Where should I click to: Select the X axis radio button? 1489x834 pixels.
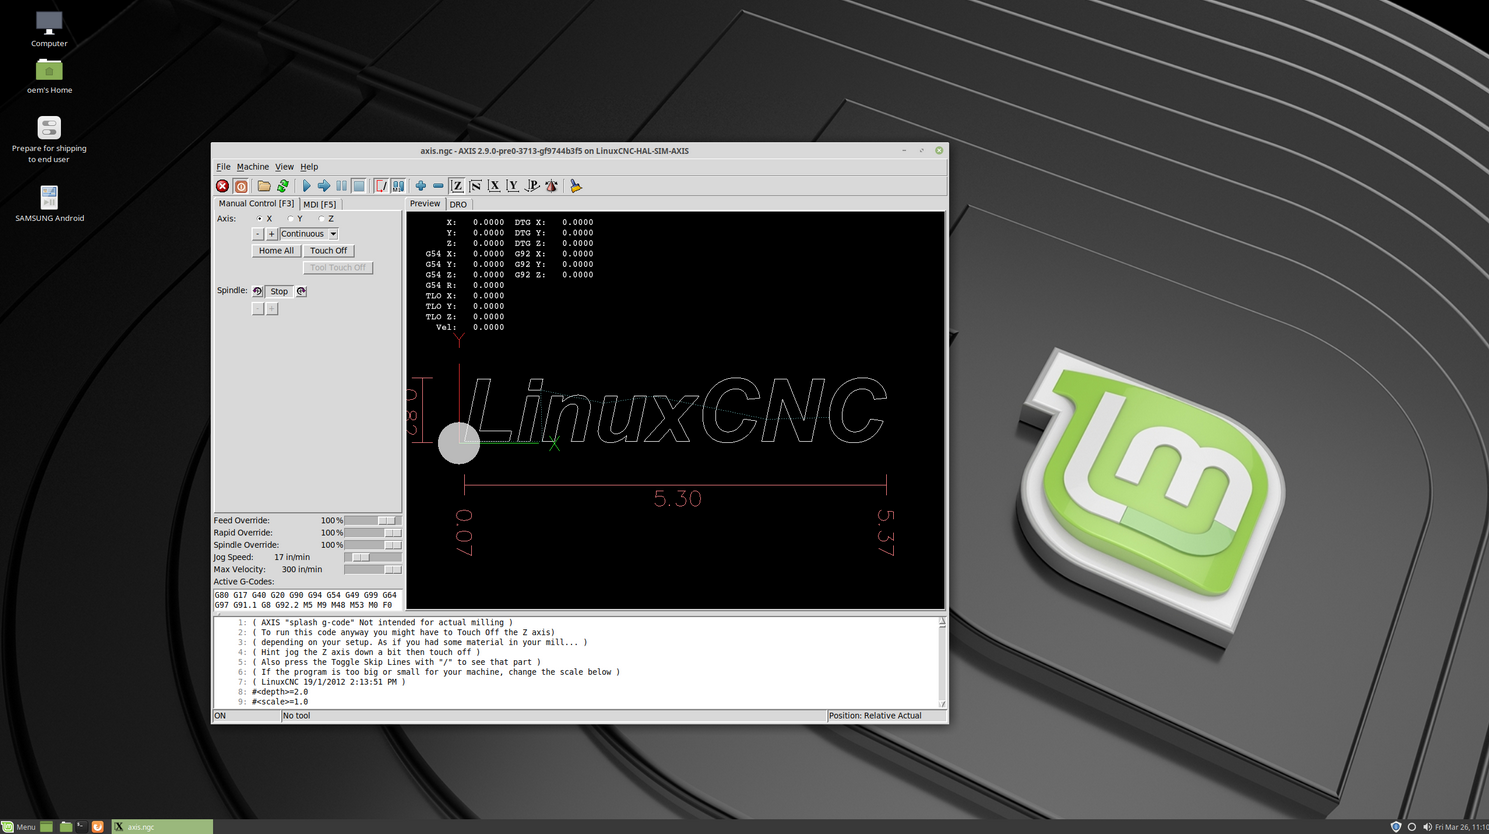(x=260, y=219)
